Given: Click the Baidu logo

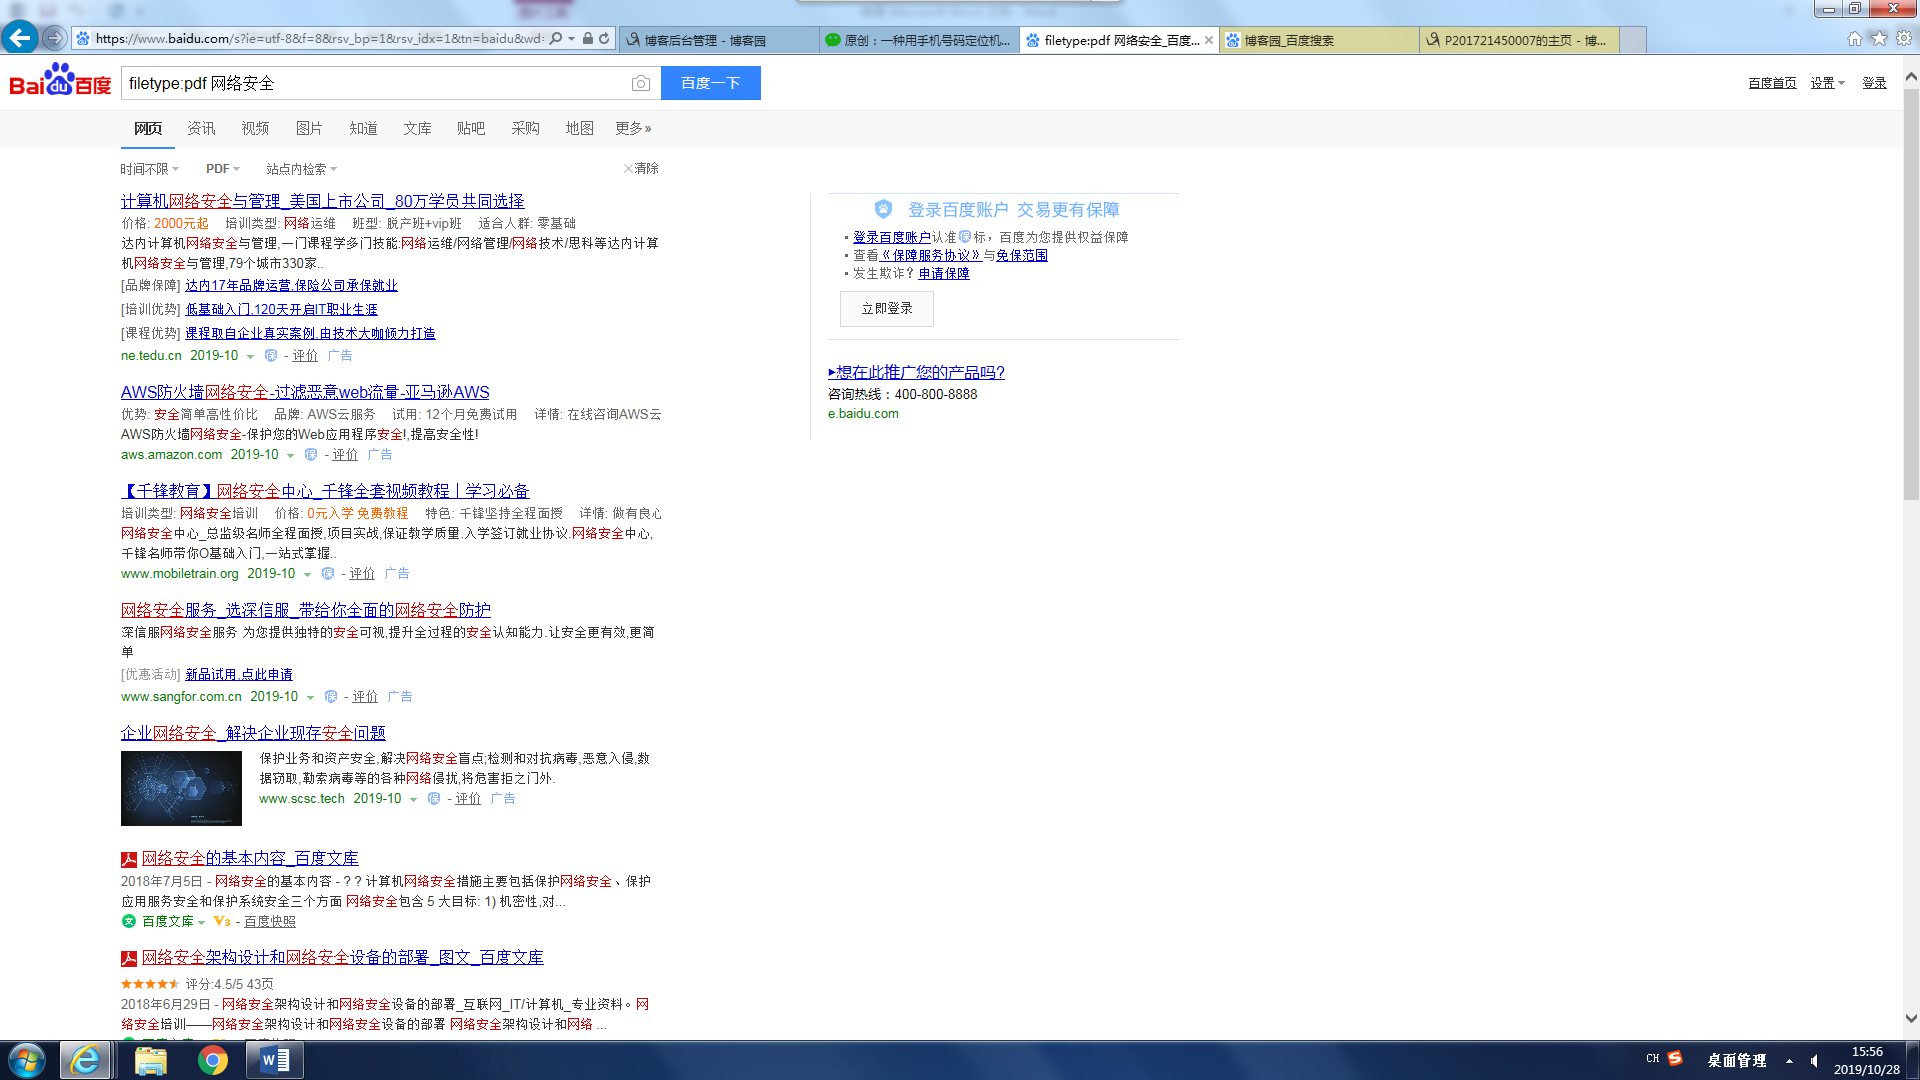Looking at the screenshot, I should click(60, 82).
